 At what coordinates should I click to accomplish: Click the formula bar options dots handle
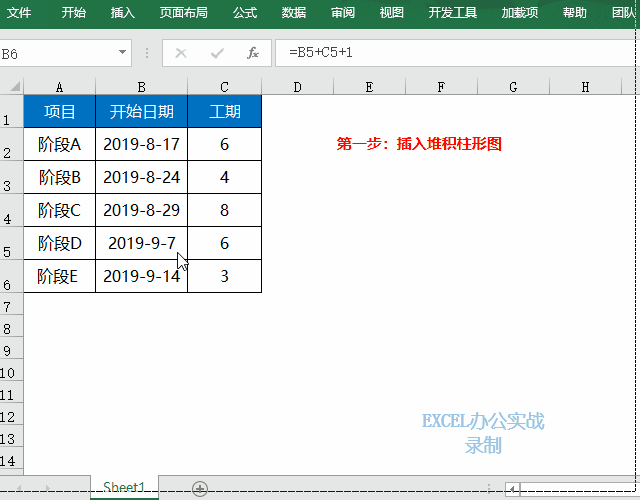pos(147,53)
